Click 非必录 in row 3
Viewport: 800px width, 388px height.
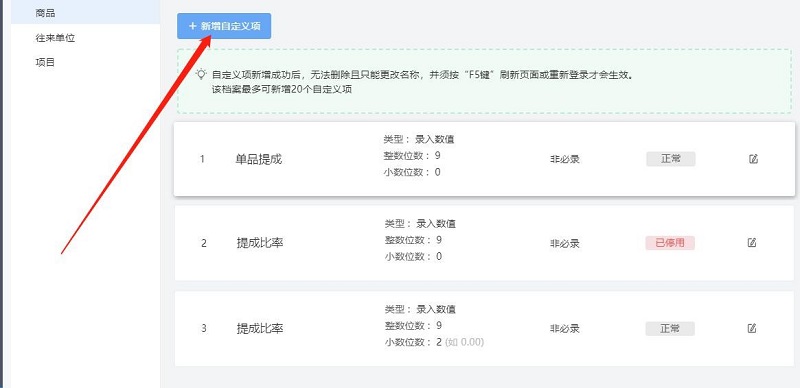(x=565, y=329)
